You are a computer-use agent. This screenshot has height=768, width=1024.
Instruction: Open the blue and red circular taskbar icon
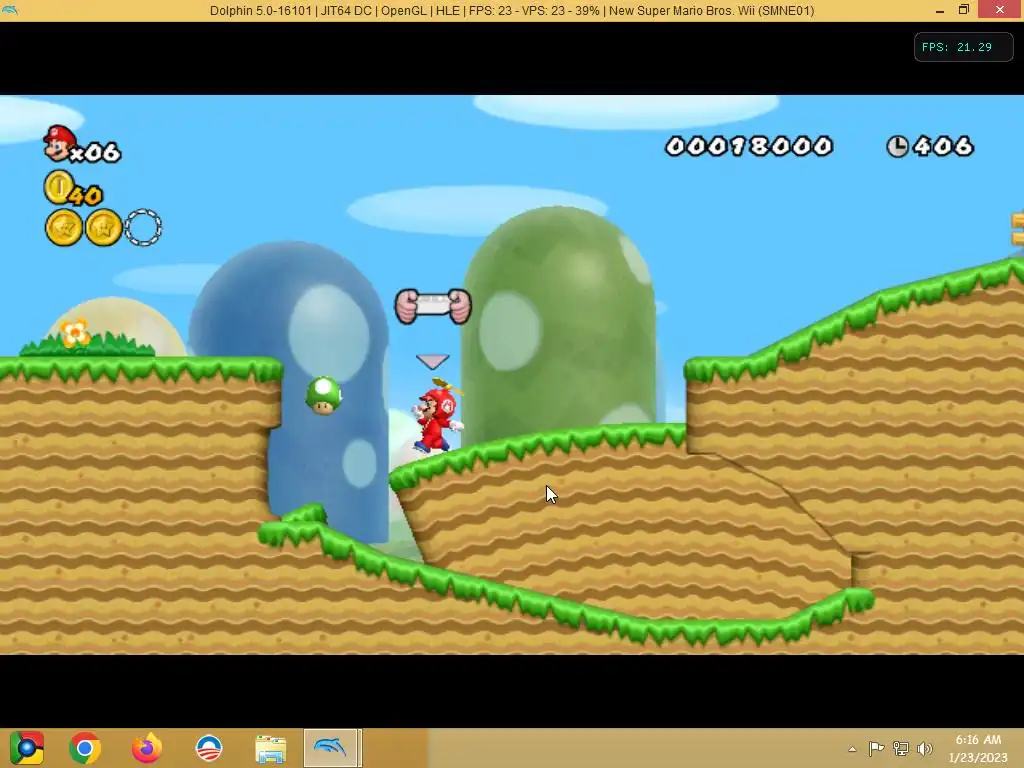[x=209, y=748]
